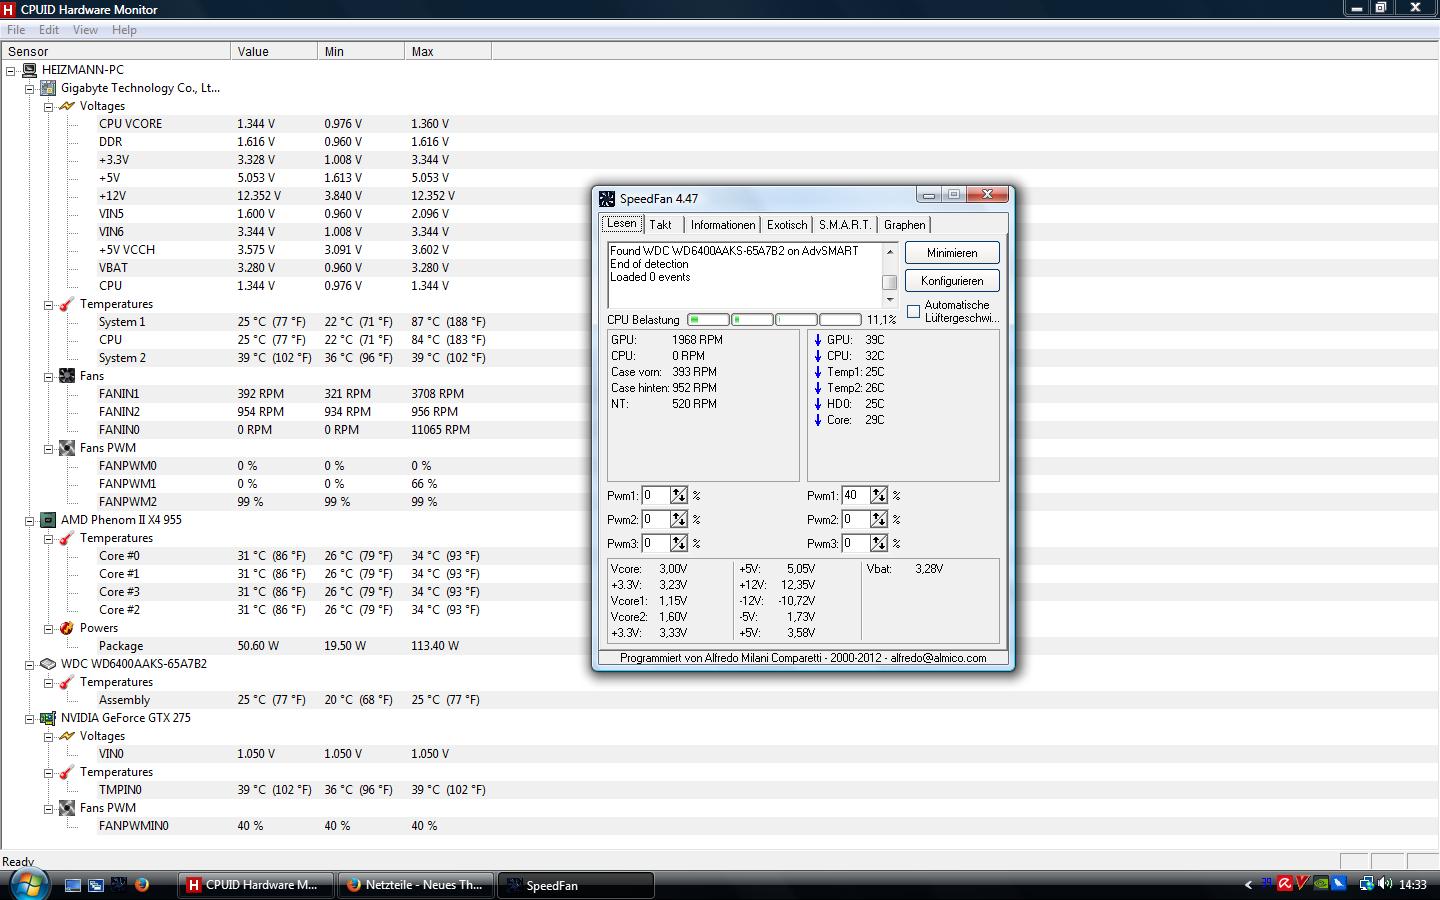Click the left Pwm1 value field showing 0
The image size is (1440, 900).
click(655, 495)
